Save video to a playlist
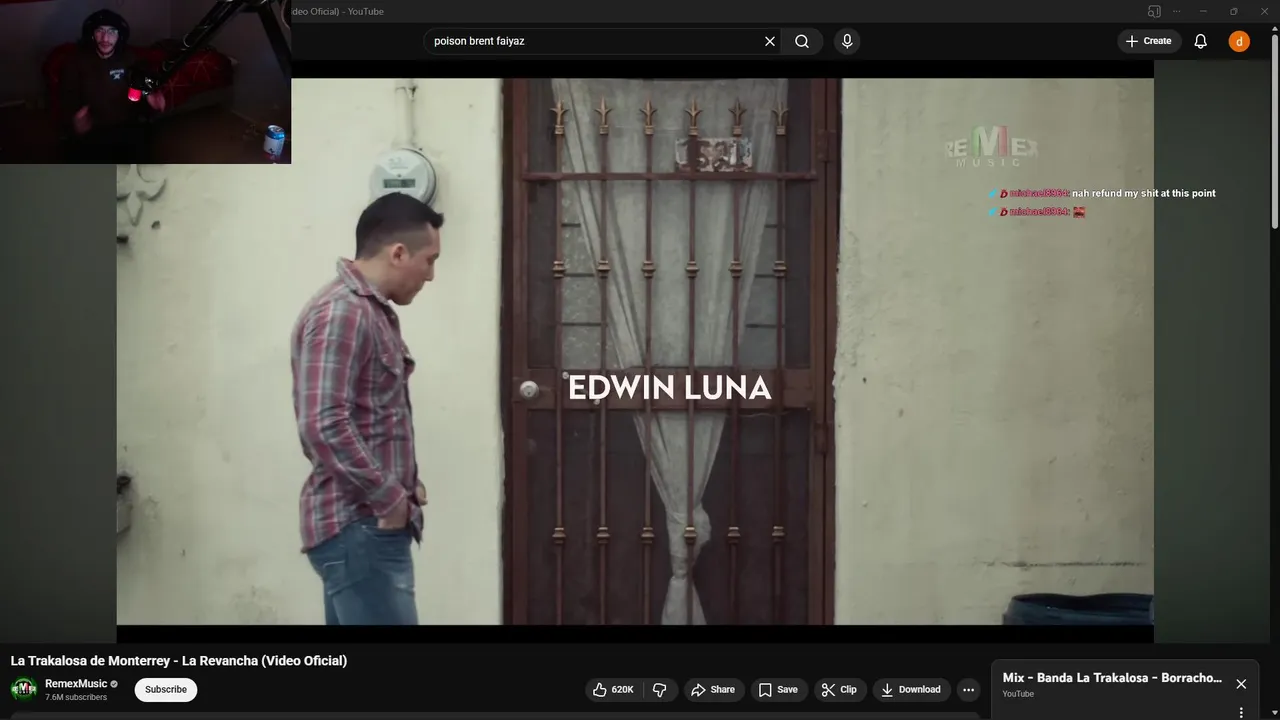 click(x=778, y=690)
